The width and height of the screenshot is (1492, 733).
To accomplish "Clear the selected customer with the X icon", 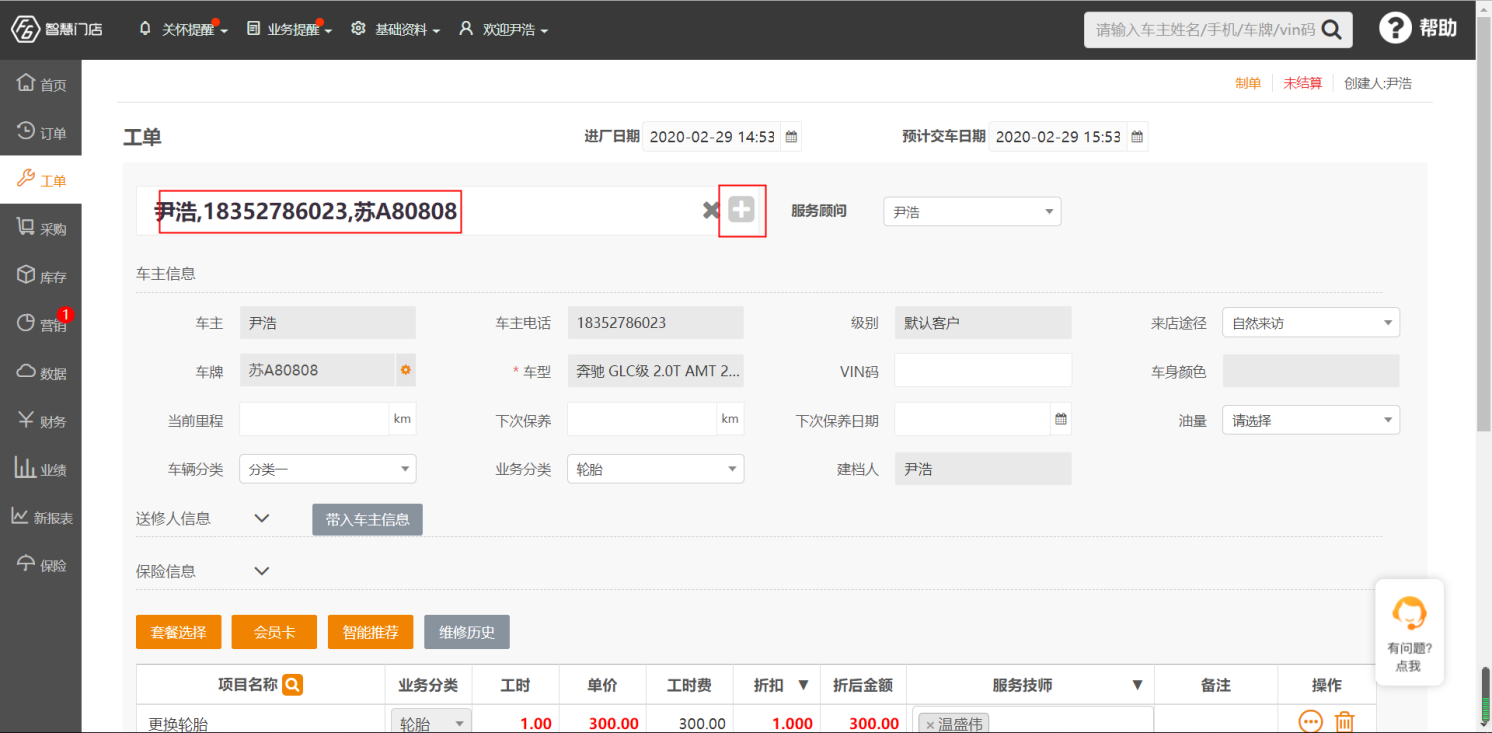I will 711,210.
